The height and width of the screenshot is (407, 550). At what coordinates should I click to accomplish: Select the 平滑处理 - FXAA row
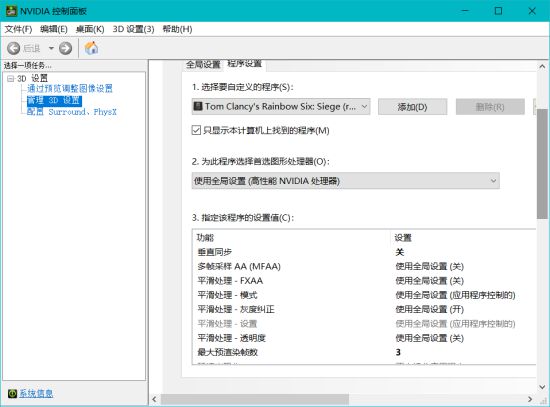pyautogui.click(x=365, y=281)
